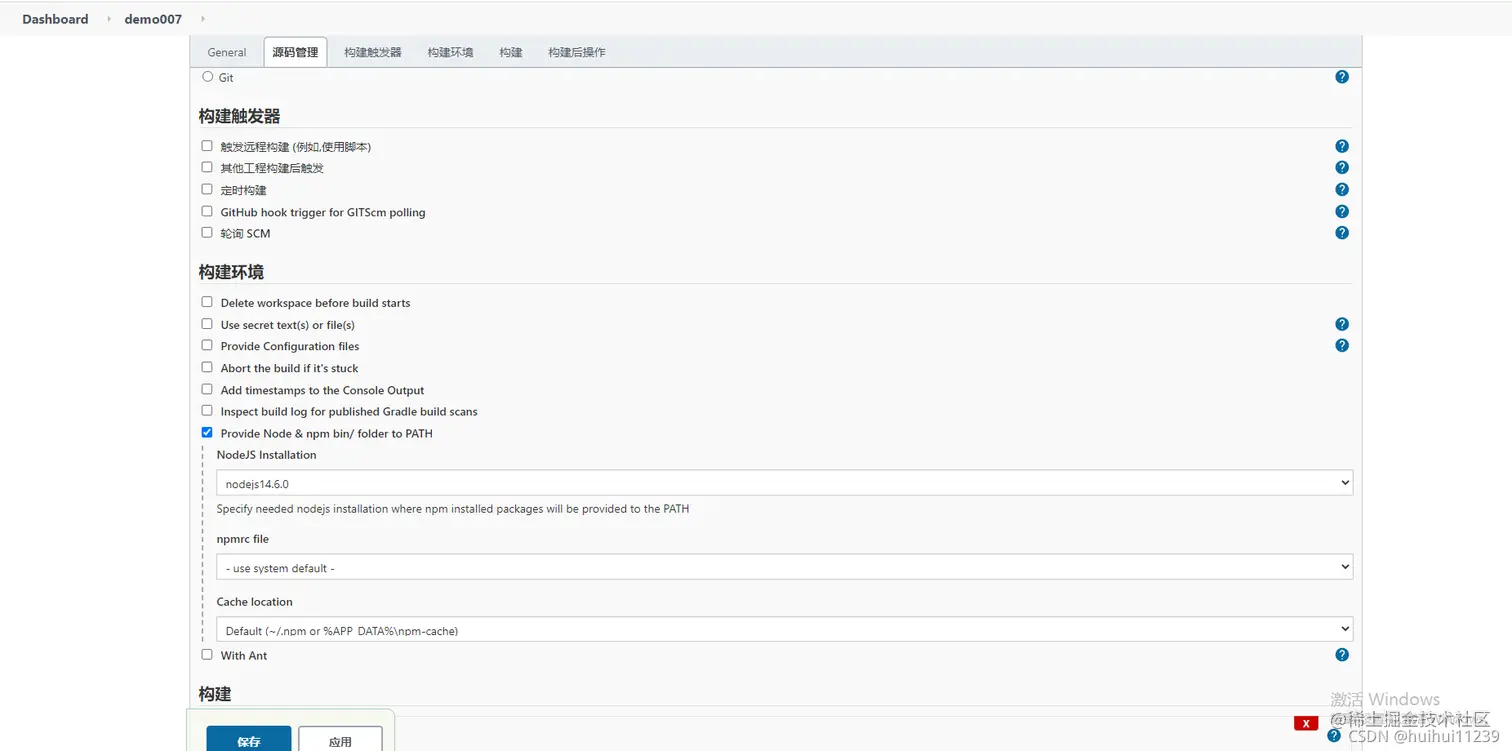
Task: Open help for 其他工程构建后触发
Action: coord(1342,168)
